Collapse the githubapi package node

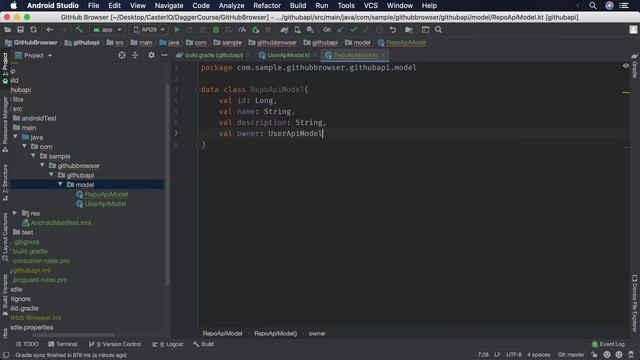[51, 175]
